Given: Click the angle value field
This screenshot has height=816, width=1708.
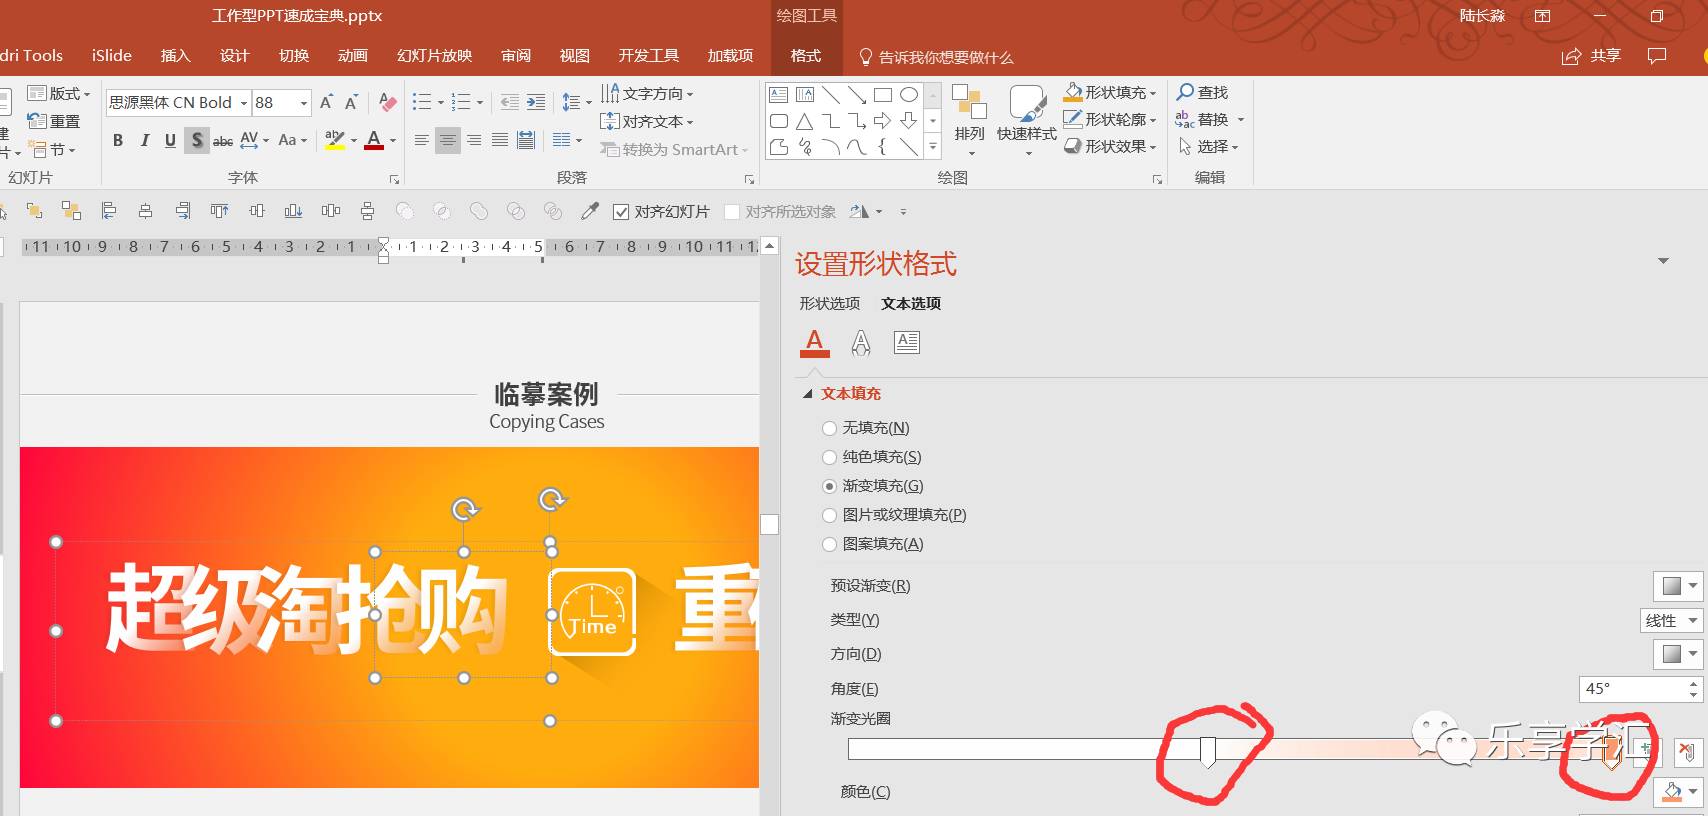Looking at the screenshot, I should tap(1633, 689).
